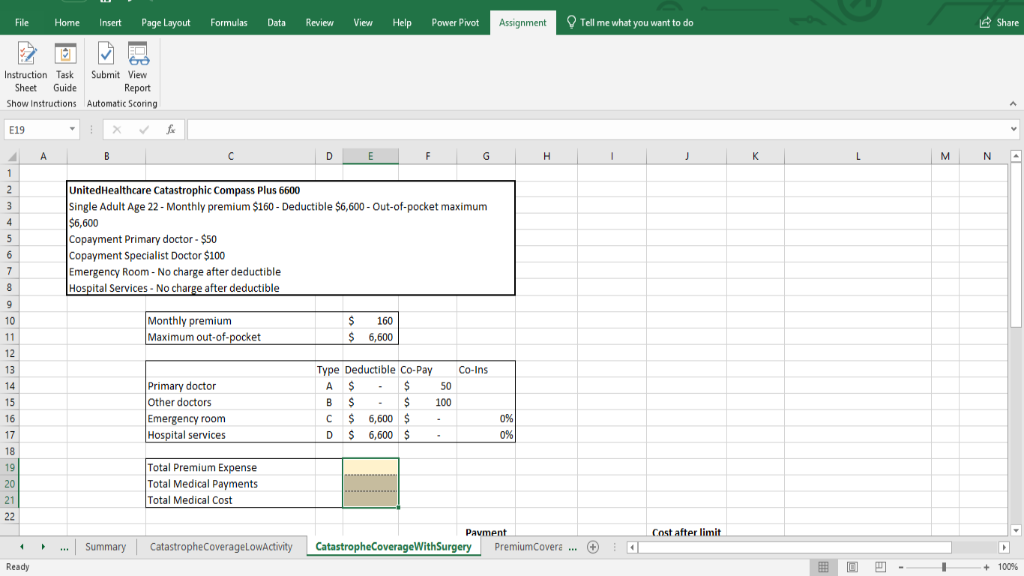Select column C header
Image resolution: width=1024 pixels, height=576 pixels.
[231, 156]
